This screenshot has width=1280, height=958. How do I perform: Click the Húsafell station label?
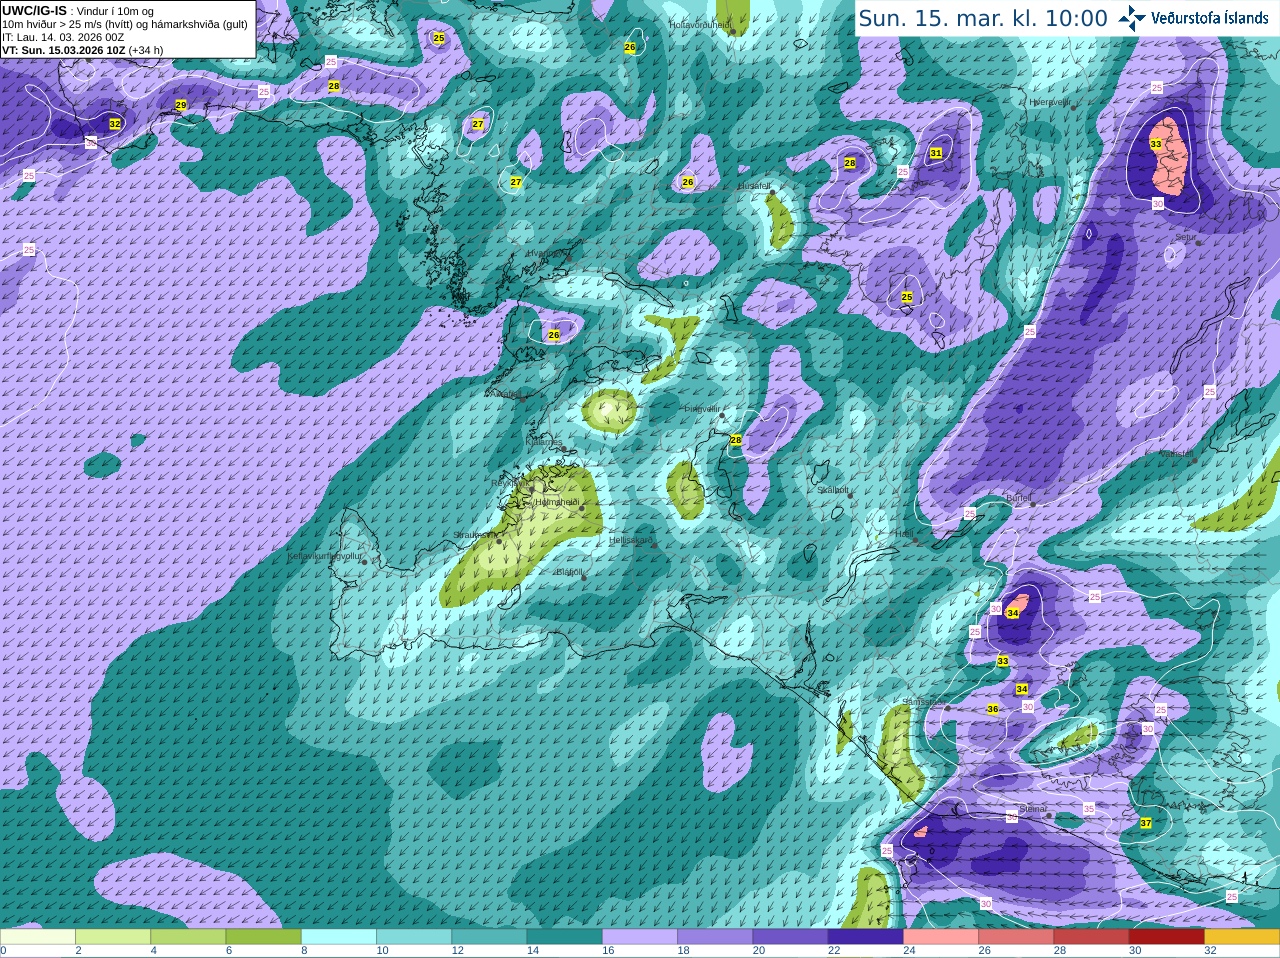(x=754, y=186)
